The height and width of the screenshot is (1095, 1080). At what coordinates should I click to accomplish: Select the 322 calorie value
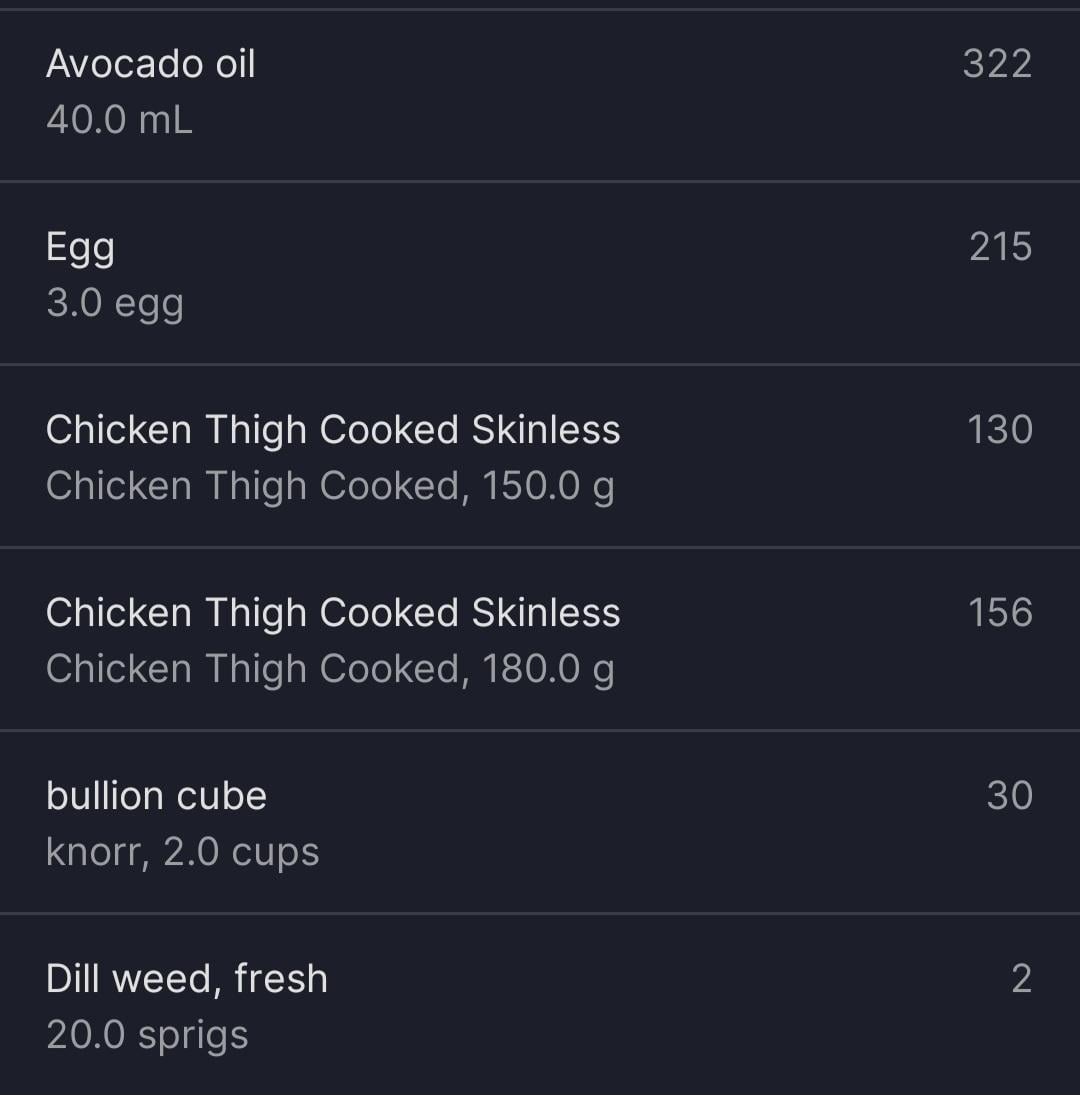point(997,64)
